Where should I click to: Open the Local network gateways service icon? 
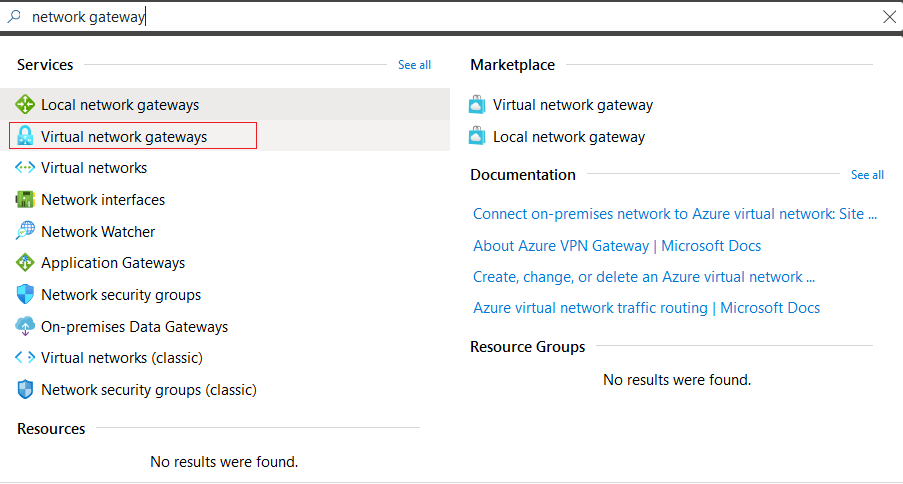pos(25,104)
